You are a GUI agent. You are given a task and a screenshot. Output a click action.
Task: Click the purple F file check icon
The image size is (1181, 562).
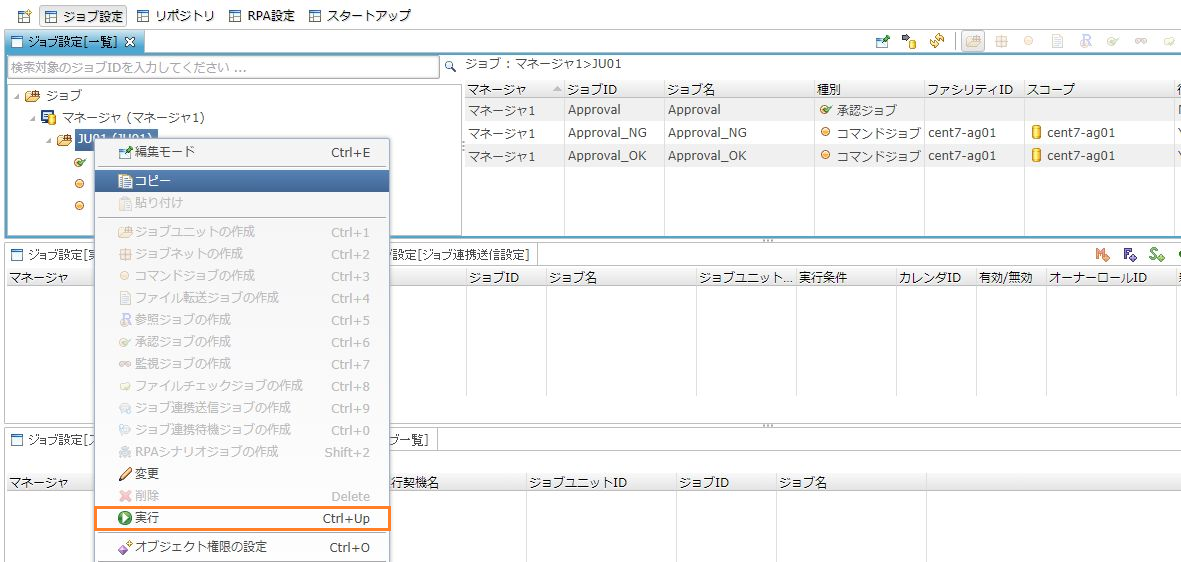click(x=1130, y=255)
